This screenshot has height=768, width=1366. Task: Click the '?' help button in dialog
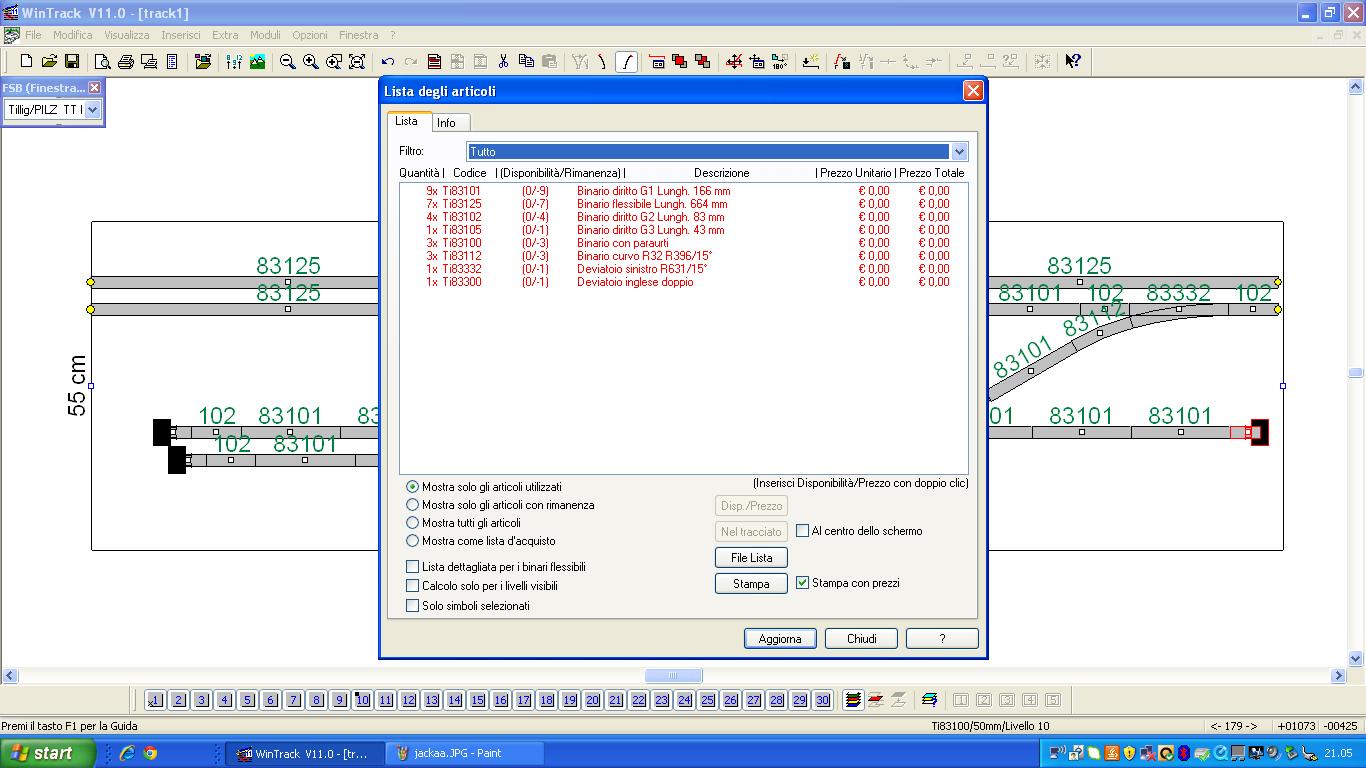[942, 639]
